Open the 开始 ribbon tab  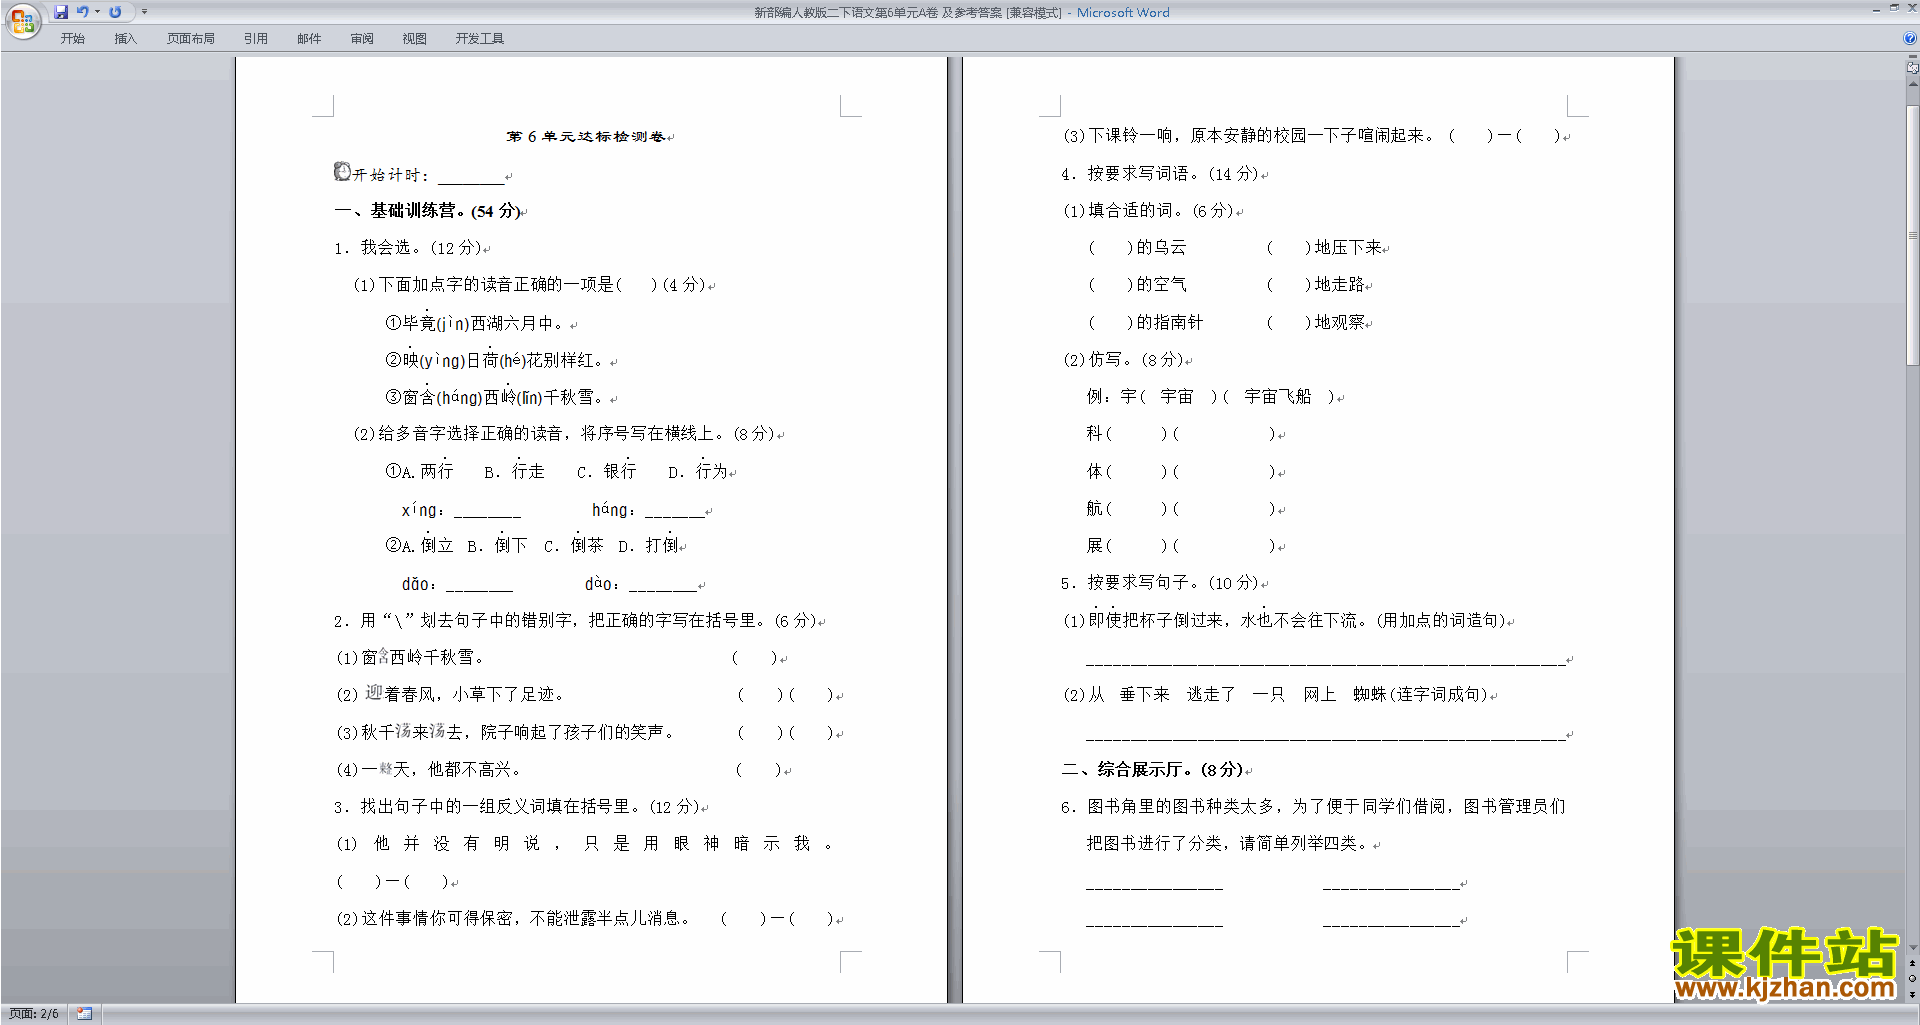coord(72,38)
